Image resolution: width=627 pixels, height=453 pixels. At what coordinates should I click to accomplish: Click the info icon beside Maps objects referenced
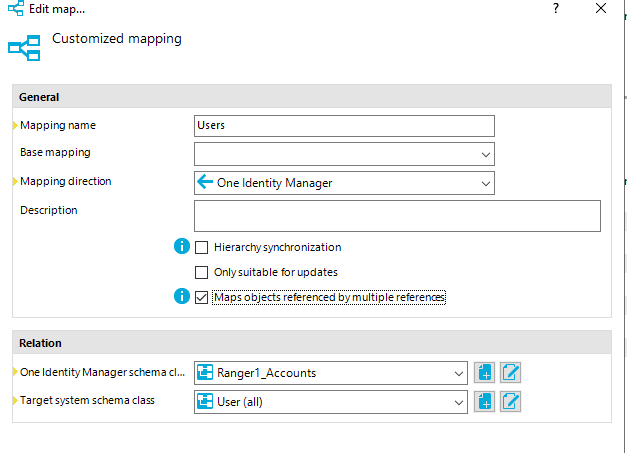pos(182,296)
